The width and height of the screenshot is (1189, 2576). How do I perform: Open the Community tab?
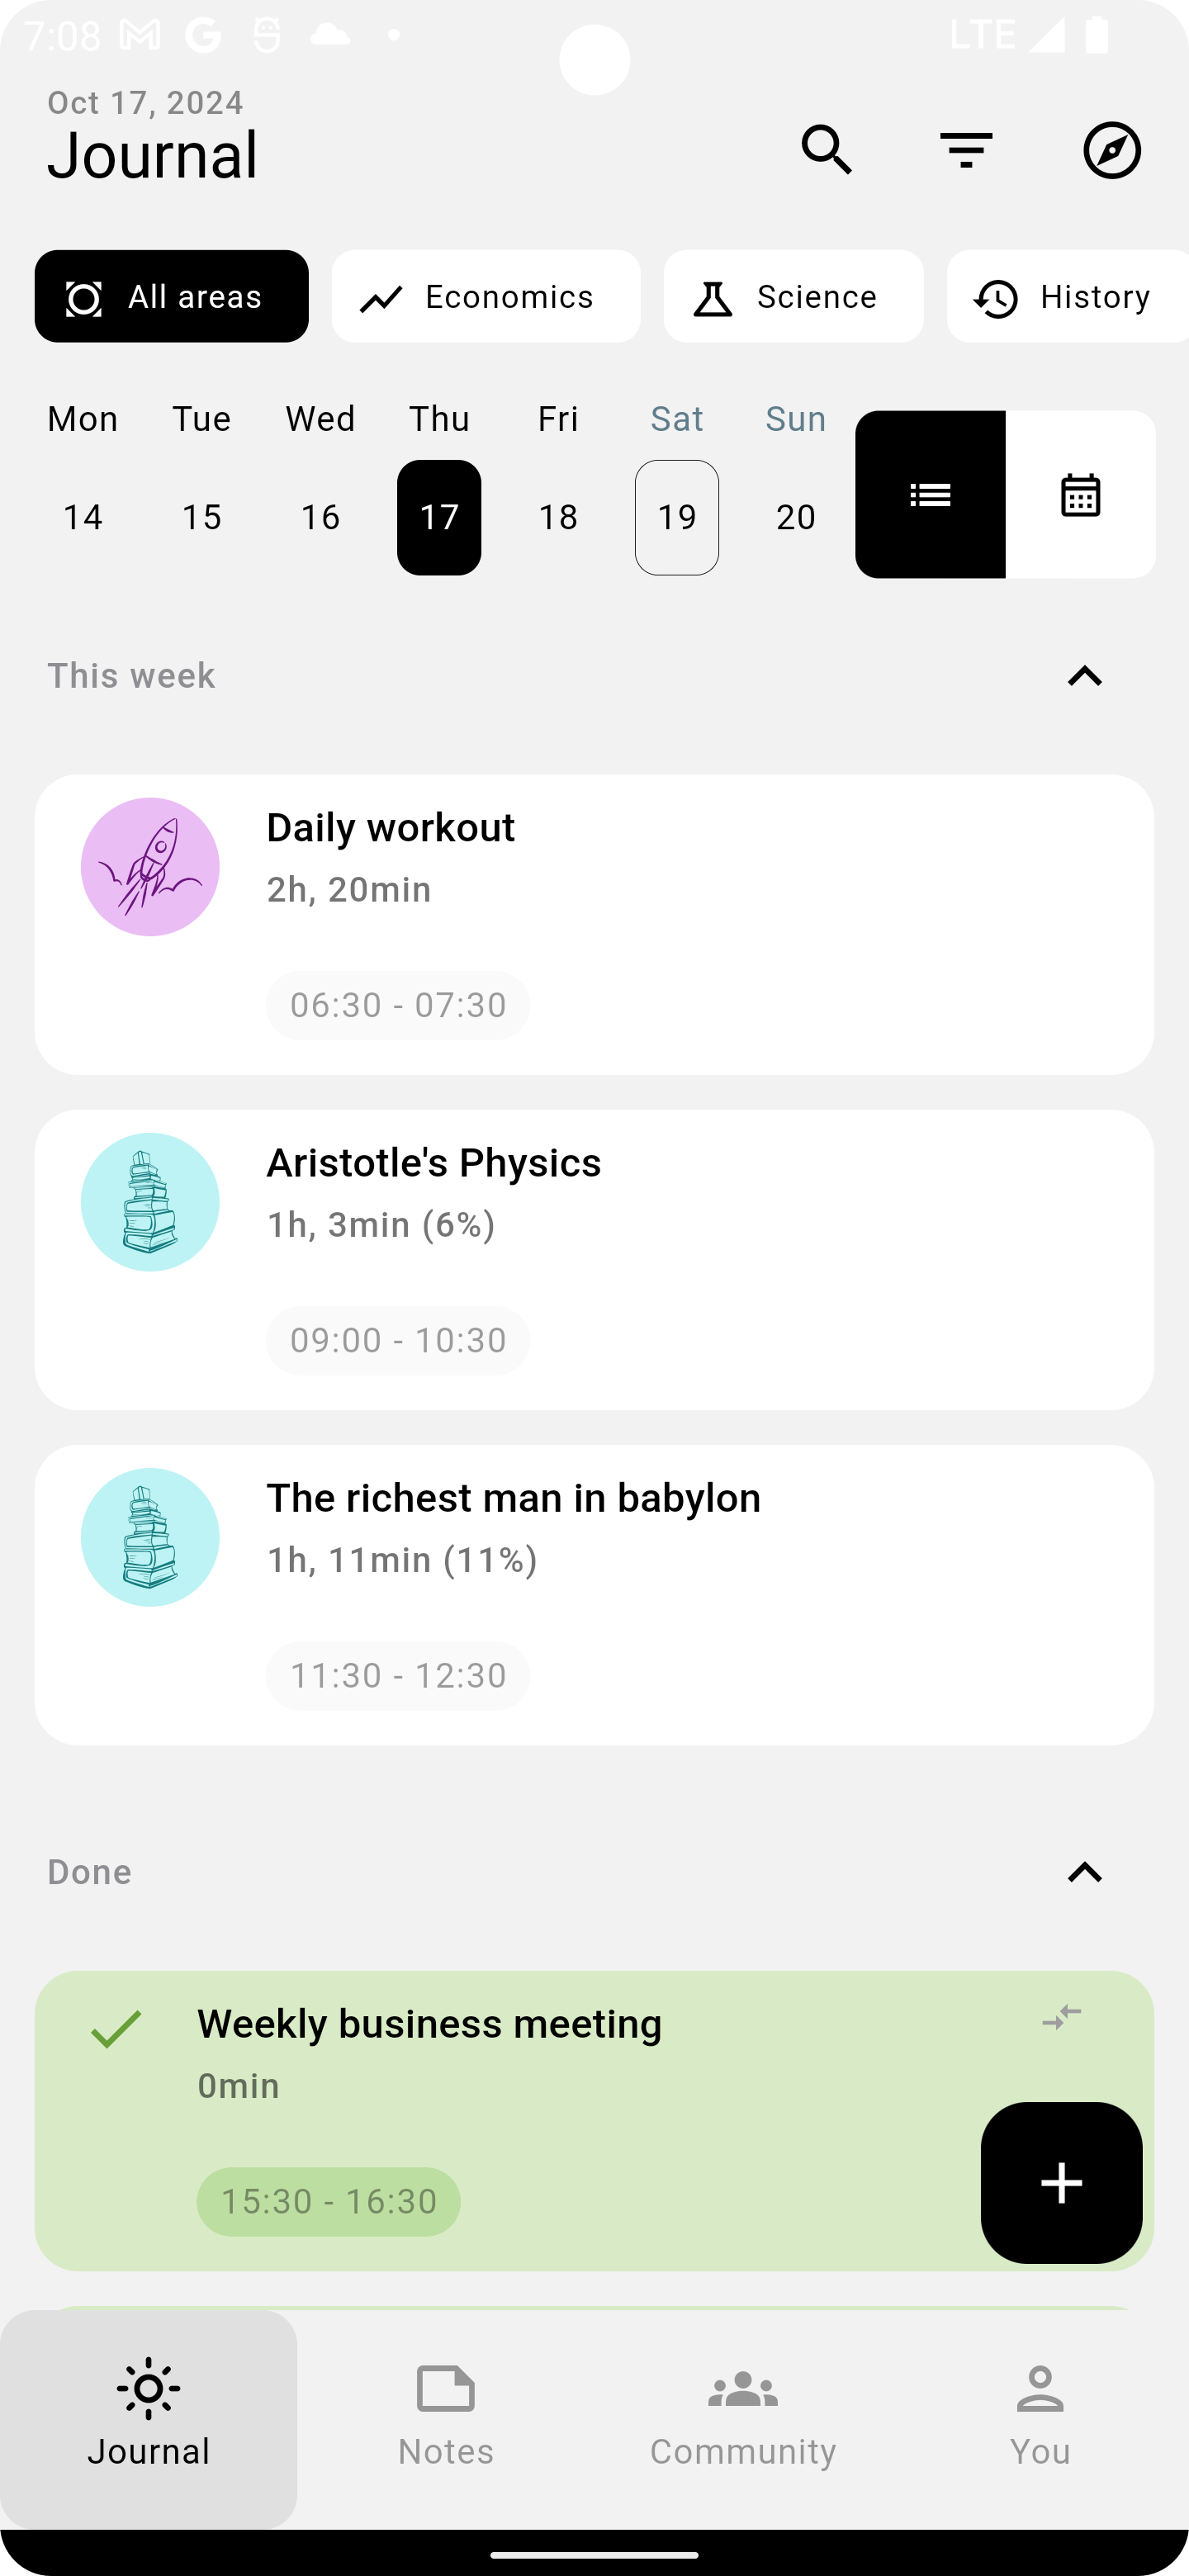[743, 2415]
